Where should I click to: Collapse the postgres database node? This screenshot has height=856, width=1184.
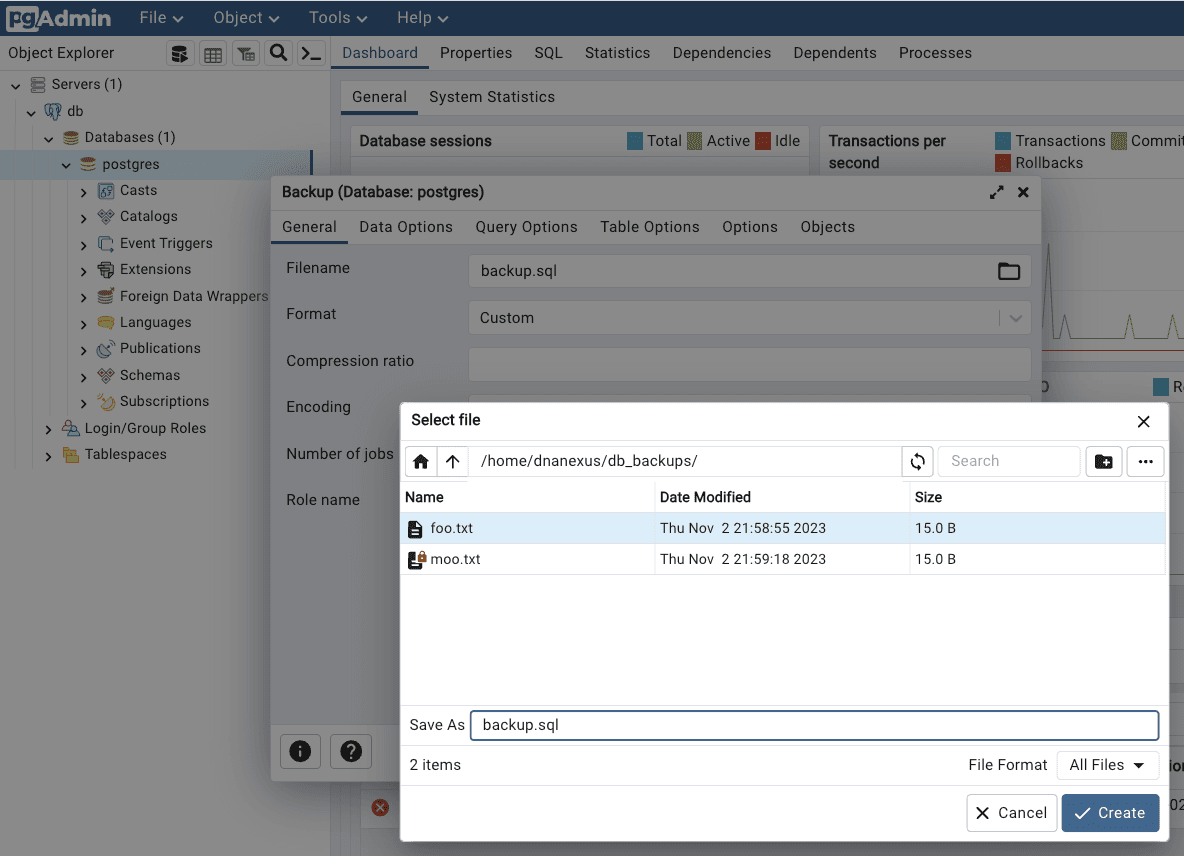(66, 165)
